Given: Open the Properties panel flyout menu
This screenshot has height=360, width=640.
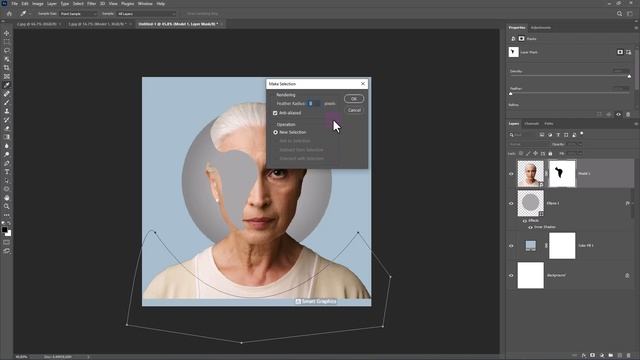Looking at the screenshot, I should (636, 28).
